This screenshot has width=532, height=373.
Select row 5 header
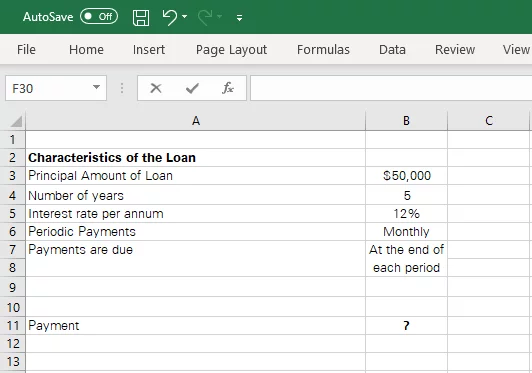coord(13,214)
